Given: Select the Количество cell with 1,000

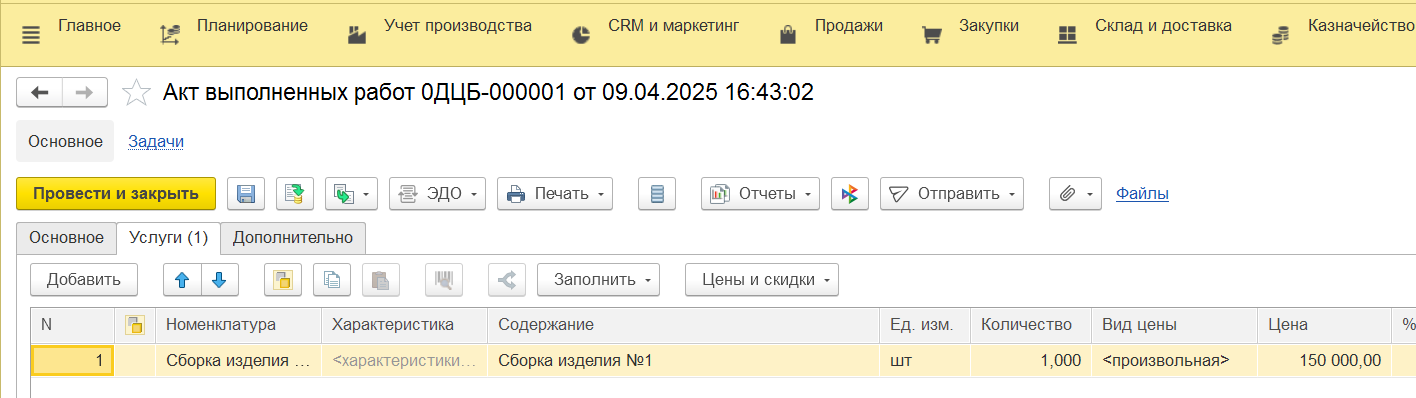Looking at the screenshot, I should click(x=1031, y=360).
